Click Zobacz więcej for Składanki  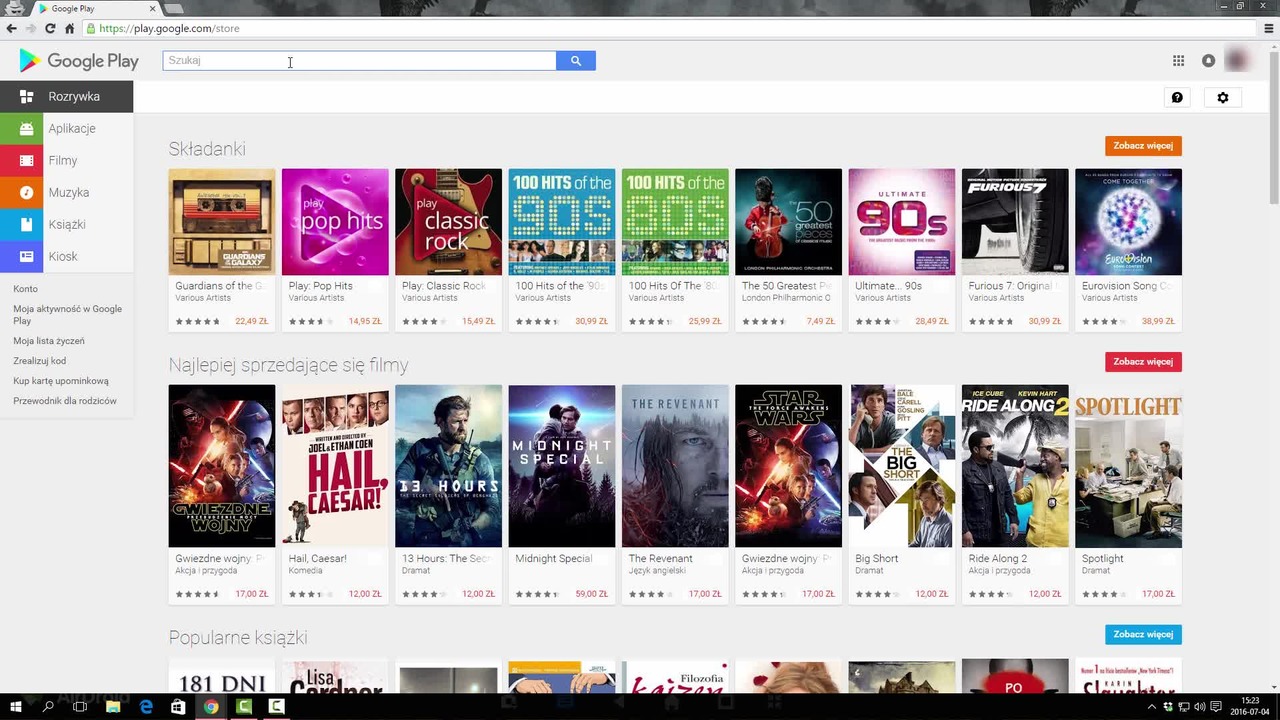tap(1143, 146)
